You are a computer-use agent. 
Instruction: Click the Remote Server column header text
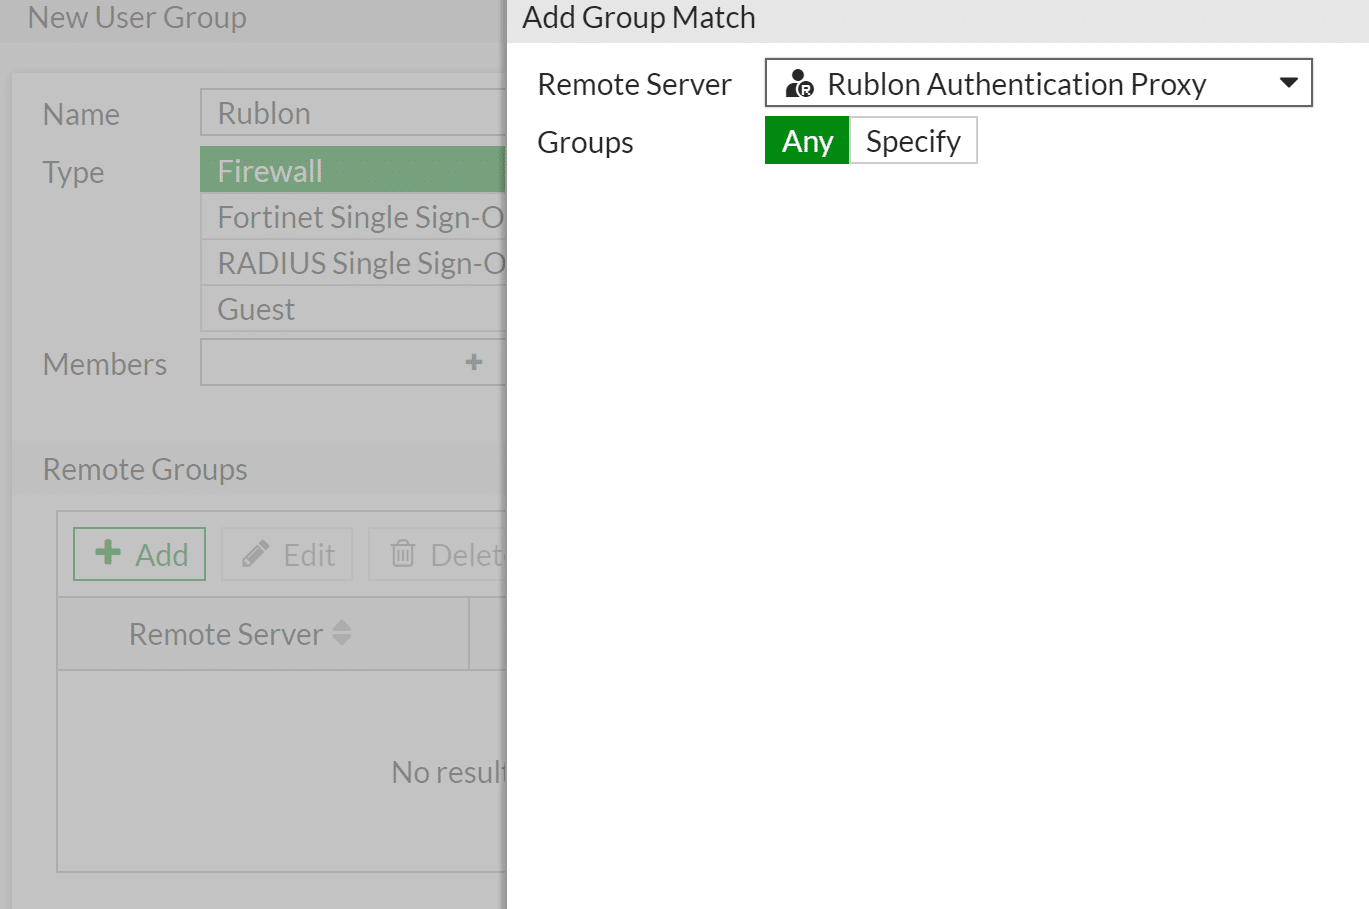tap(226, 634)
